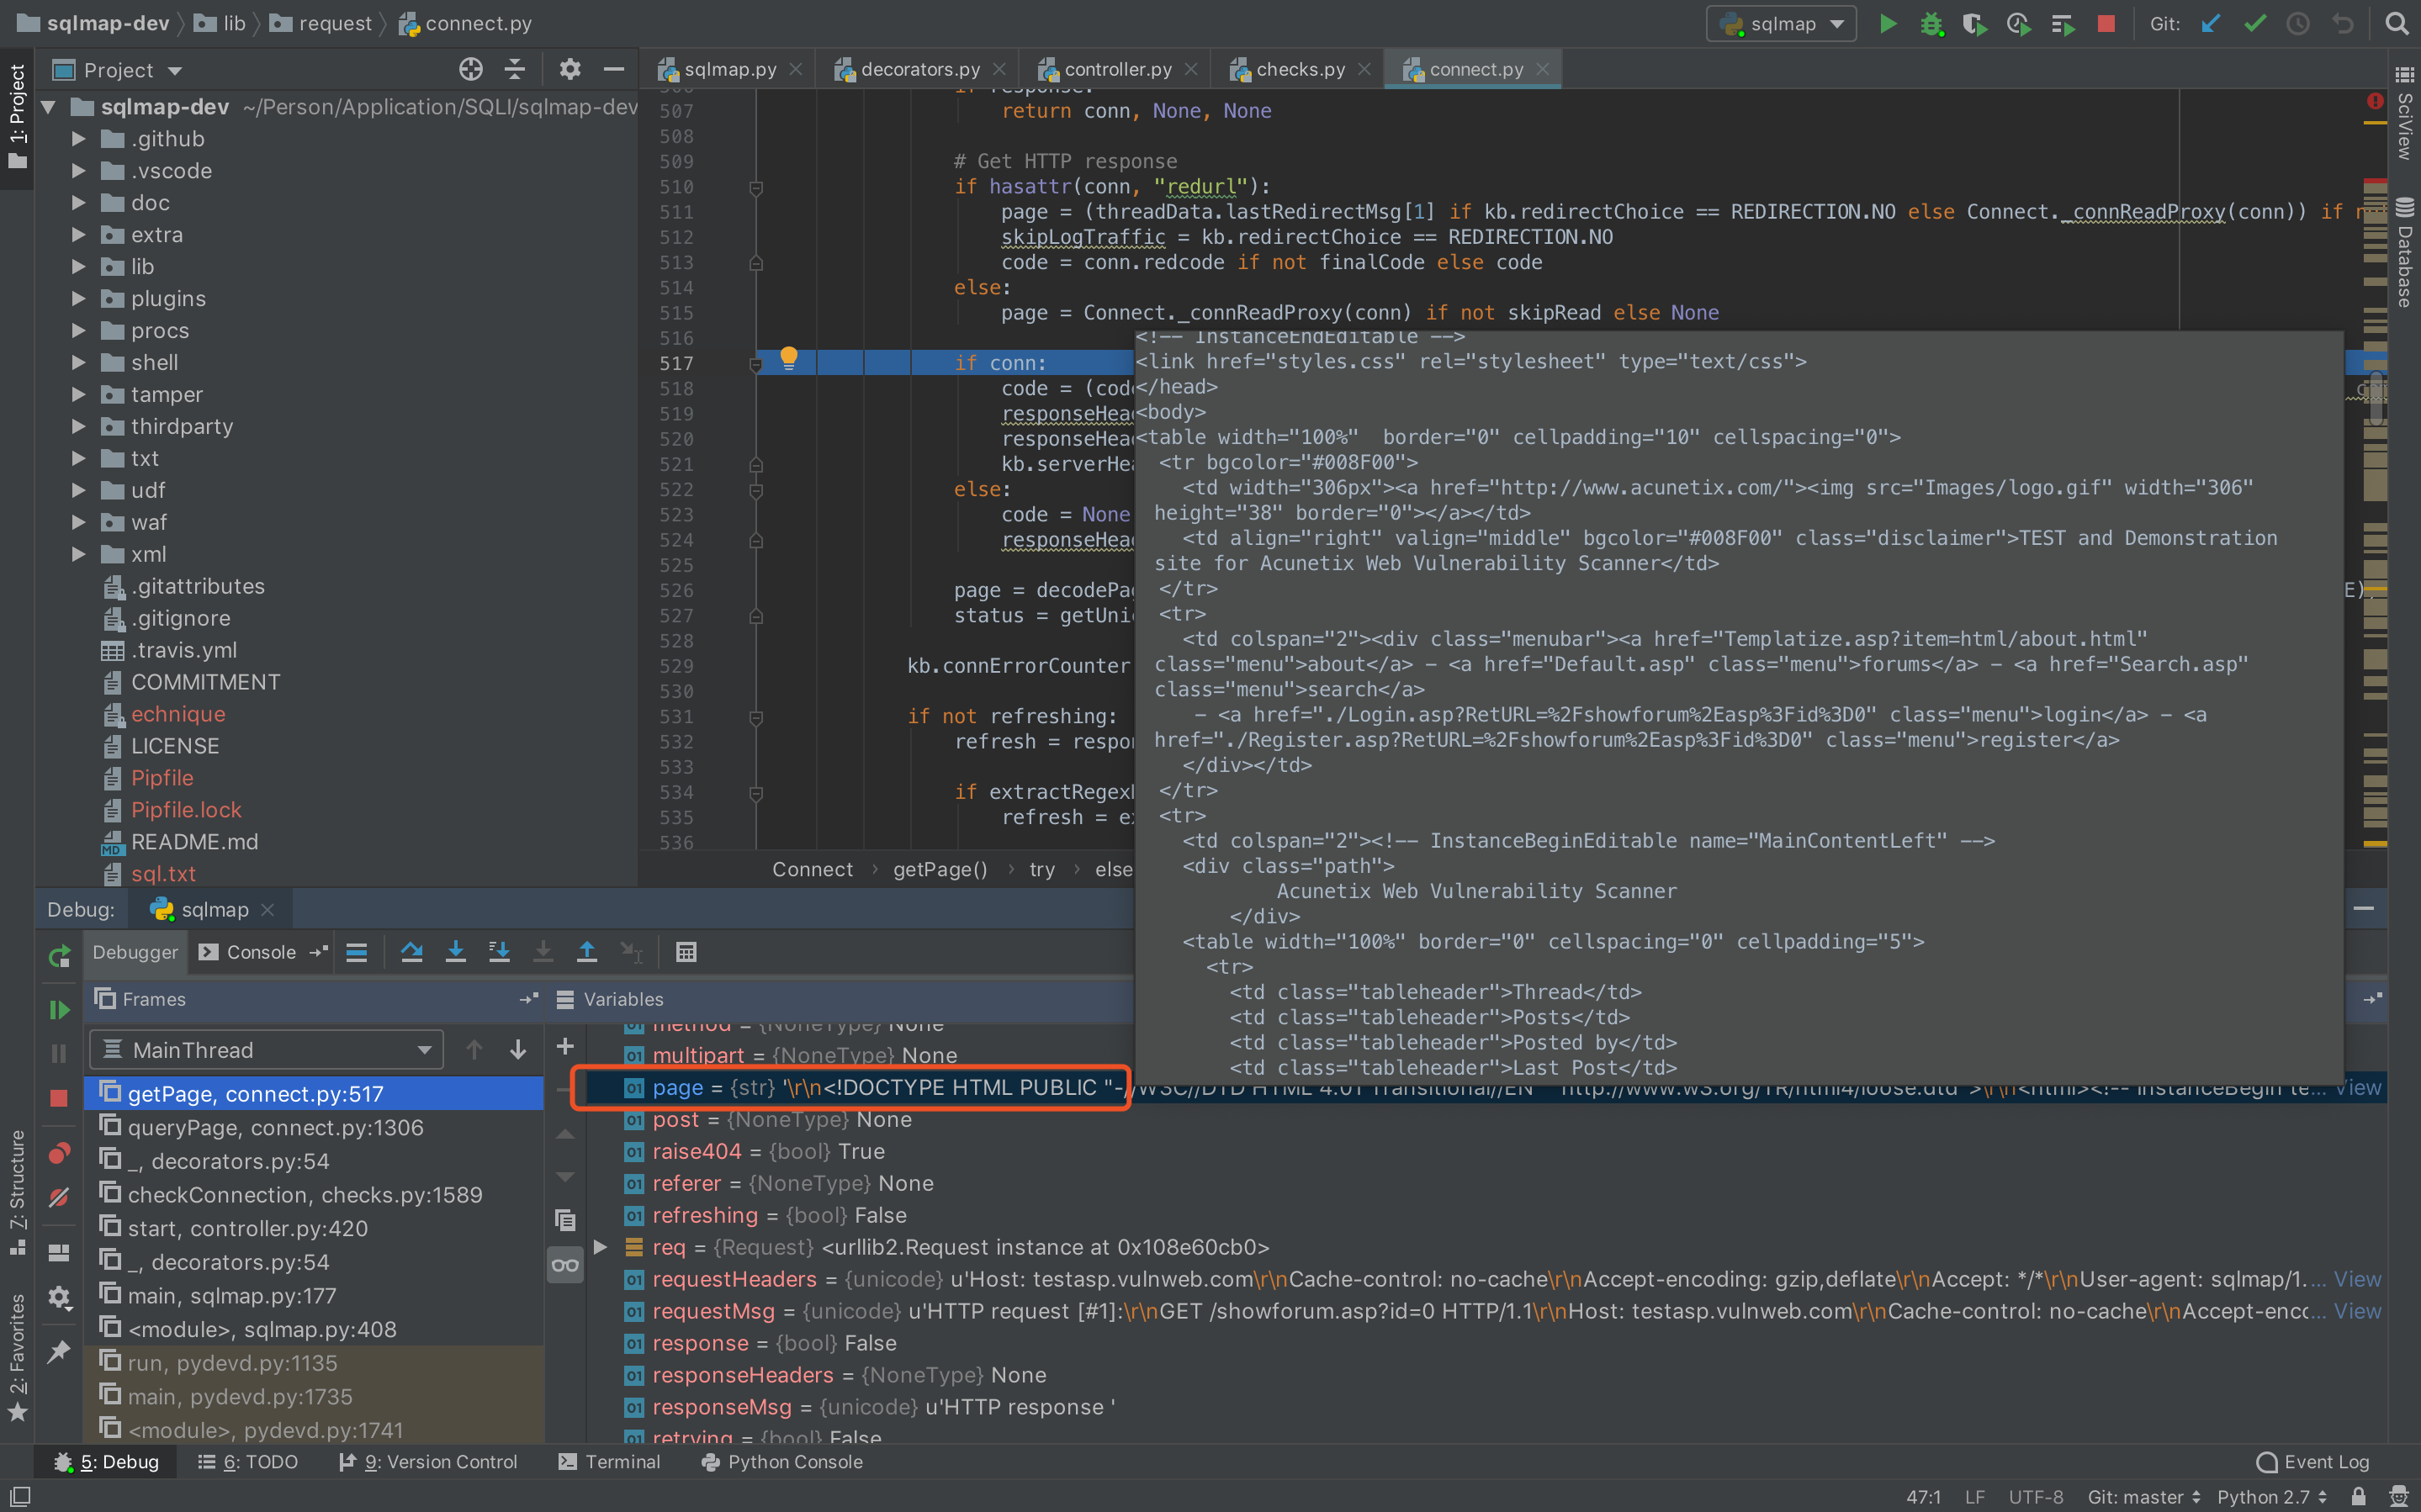Pause the program using the debug pause icon
This screenshot has height=1512, width=2421.
[x=59, y=1053]
